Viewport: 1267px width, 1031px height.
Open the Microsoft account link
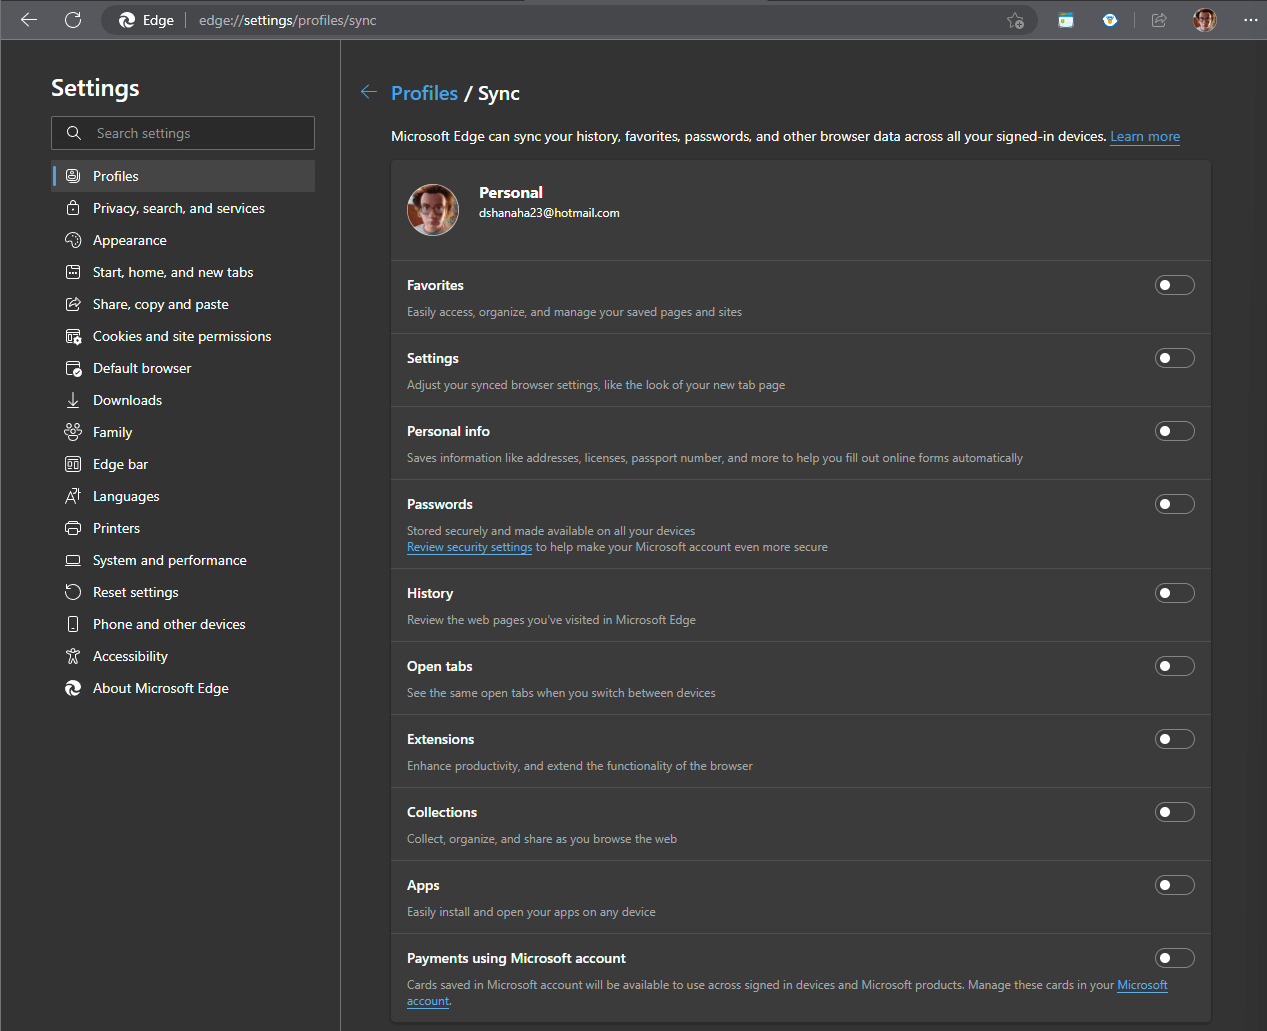click(1142, 985)
